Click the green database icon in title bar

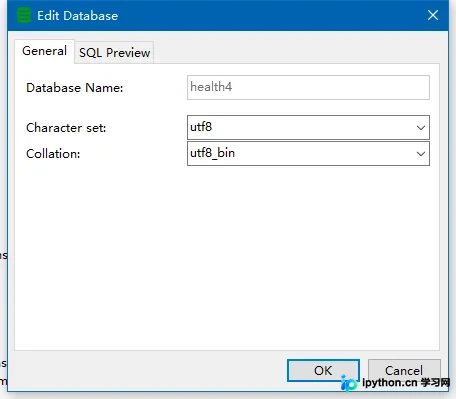[24, 16]
